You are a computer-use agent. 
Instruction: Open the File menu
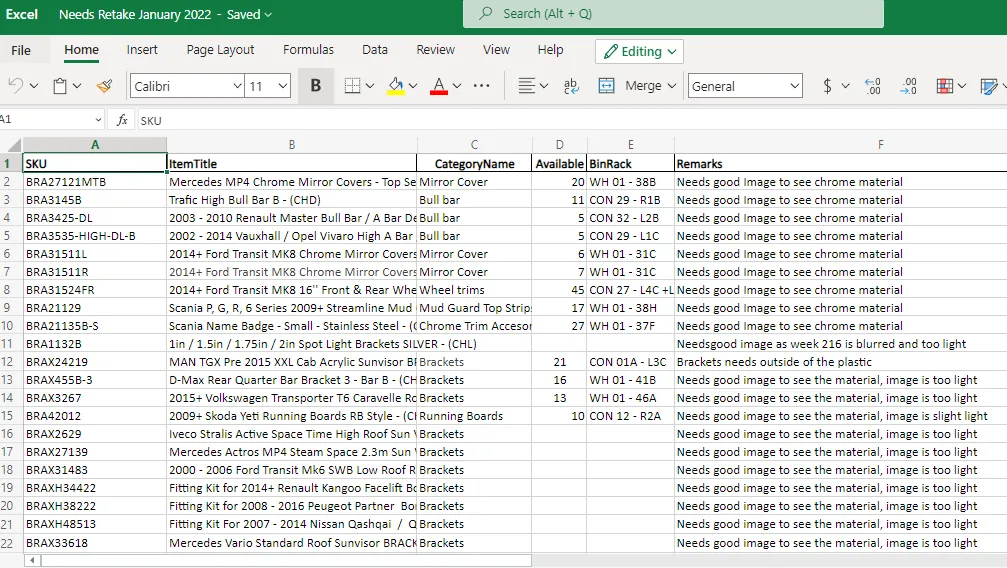21,50
